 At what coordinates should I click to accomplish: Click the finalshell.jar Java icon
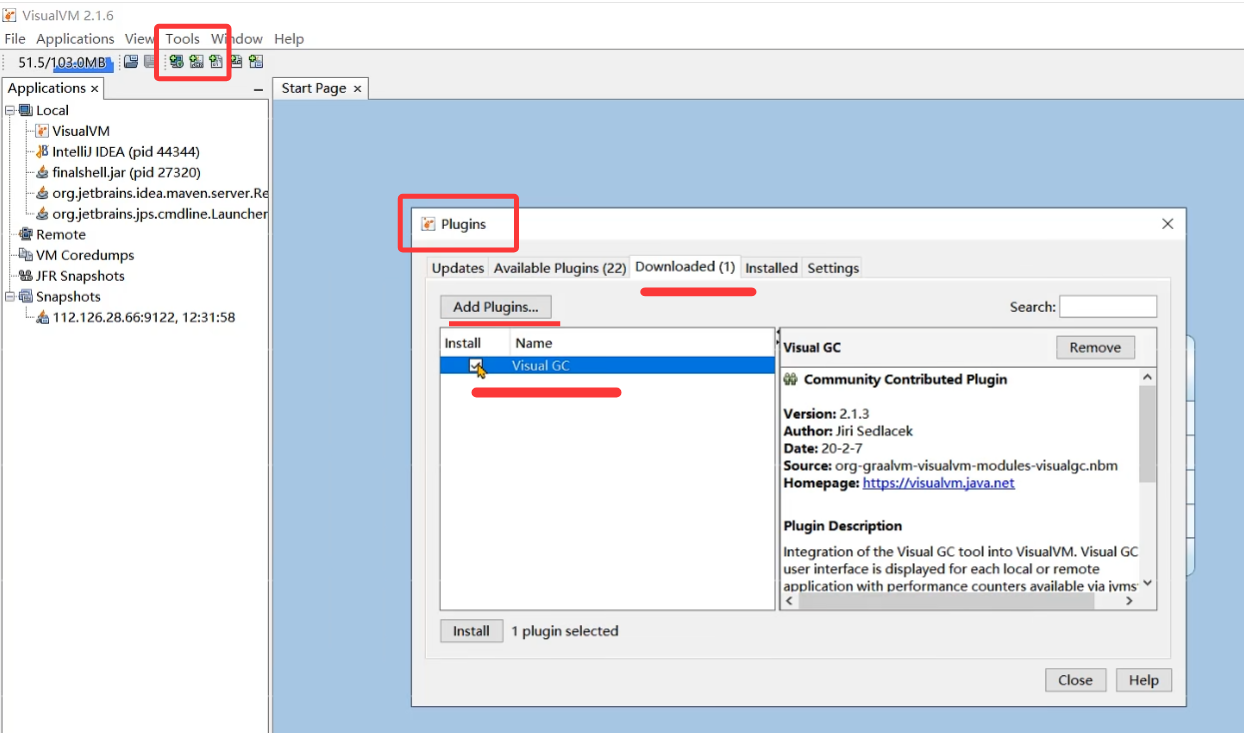(x=42, y=172)
